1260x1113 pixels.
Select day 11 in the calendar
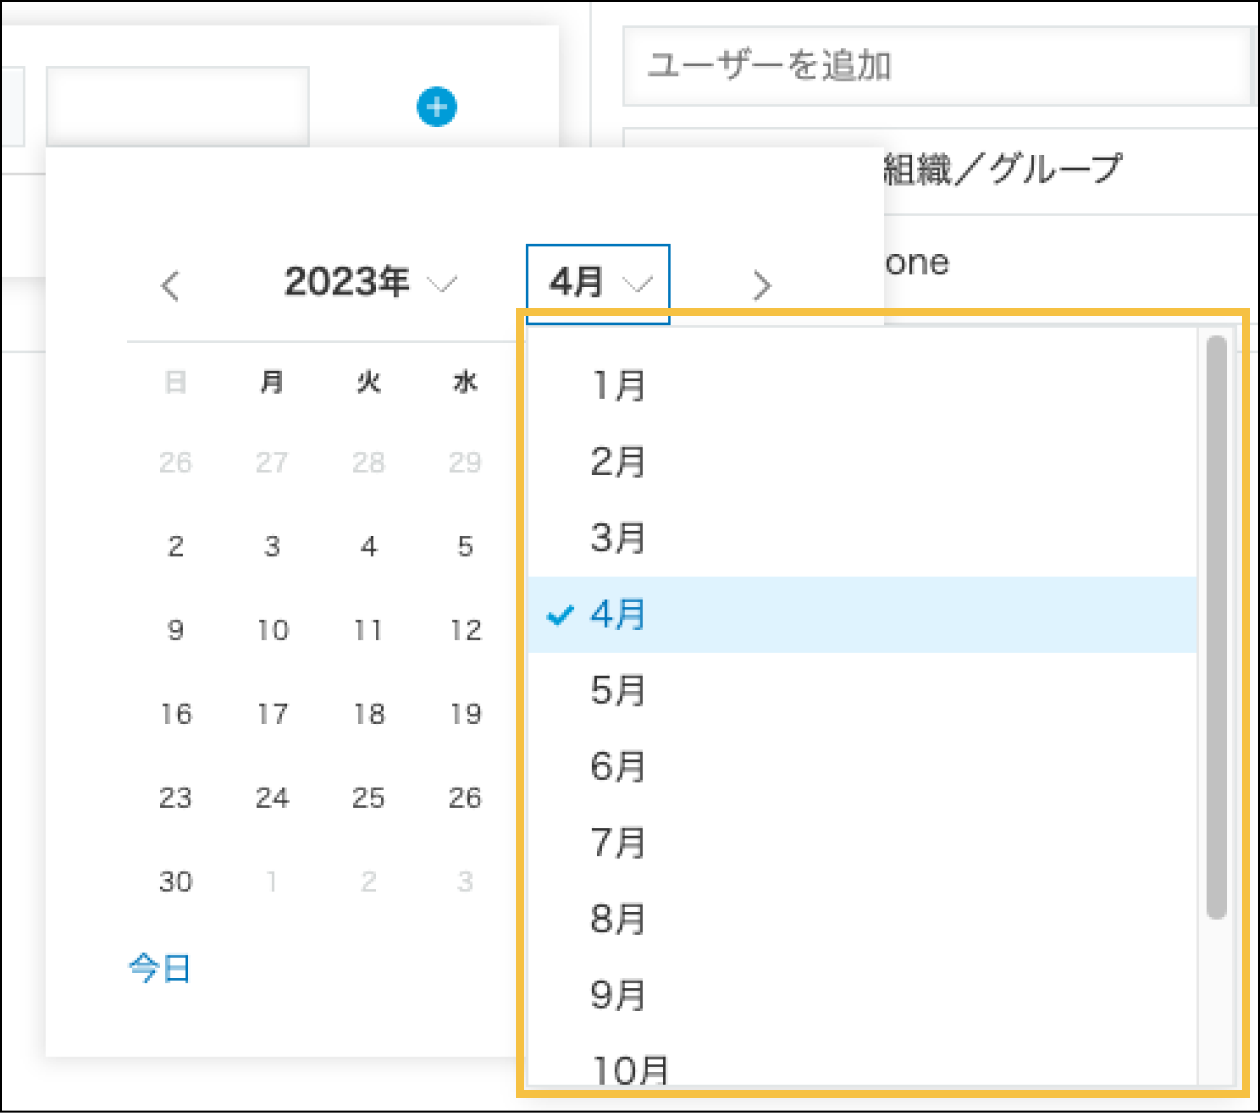point(368,631)
